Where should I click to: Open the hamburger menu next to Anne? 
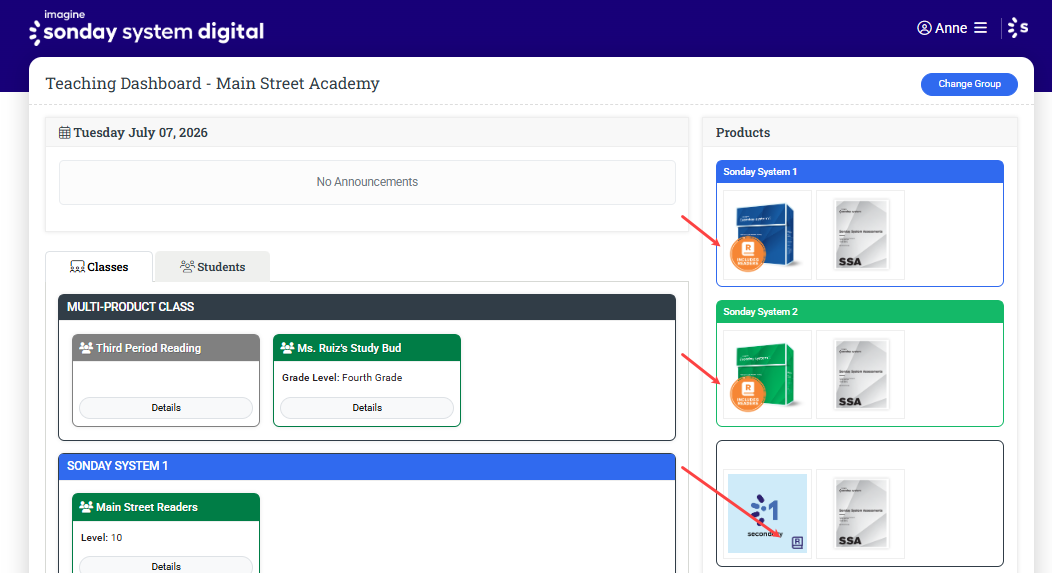(x=980, y=28)
